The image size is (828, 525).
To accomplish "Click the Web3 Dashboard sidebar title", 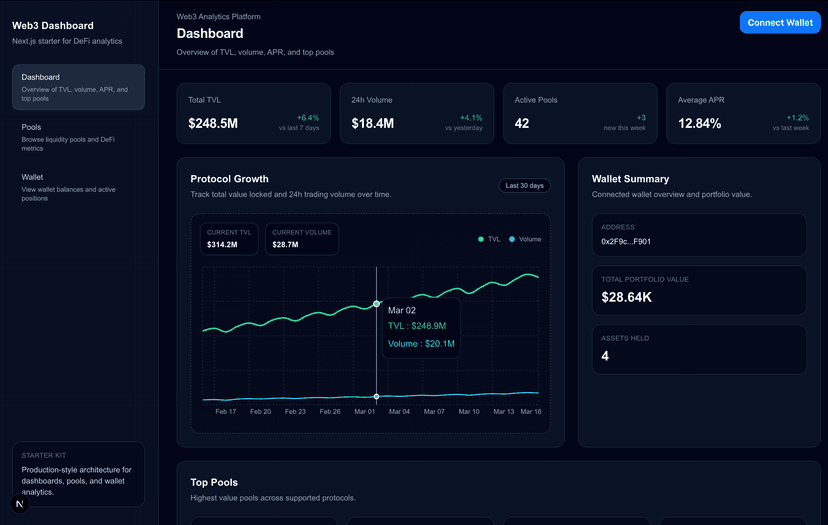I will pyautogui.click(x=53, y=26).
